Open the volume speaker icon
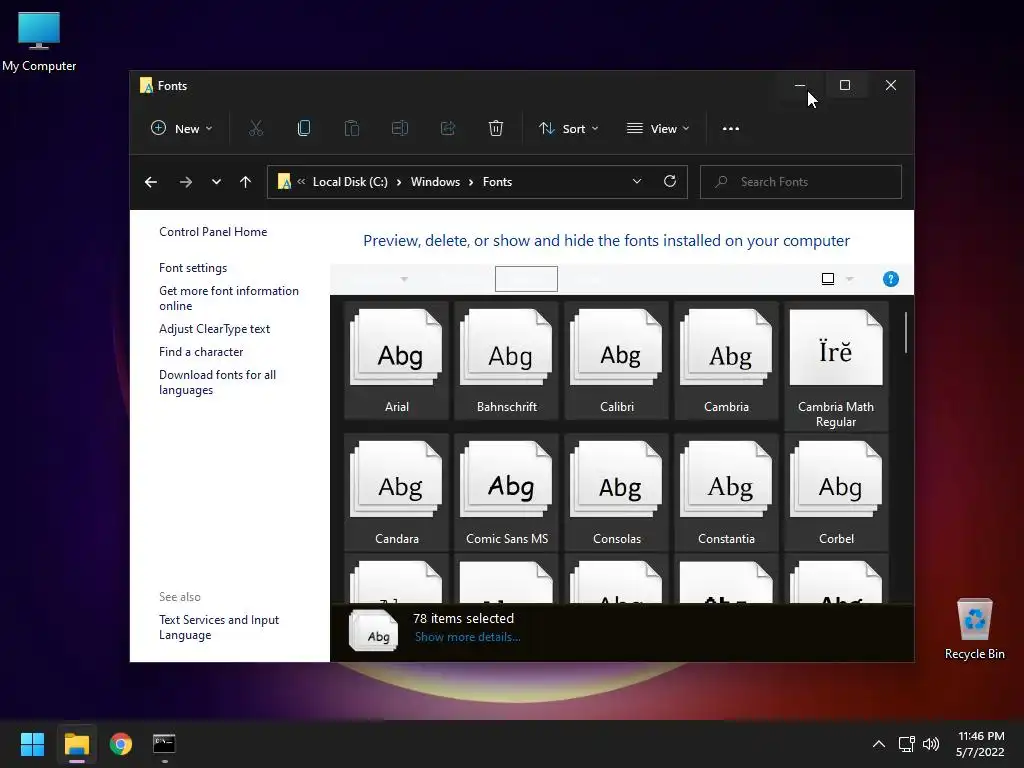This screenshot has height=768, width=1024. tap(931, 744)
